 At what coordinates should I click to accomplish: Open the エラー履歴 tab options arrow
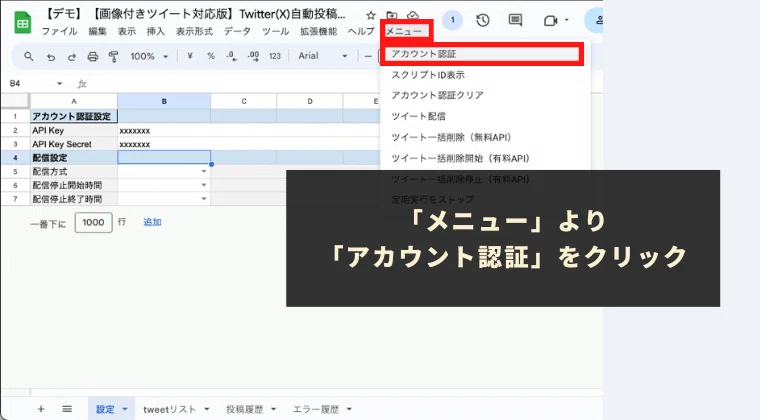349,409
